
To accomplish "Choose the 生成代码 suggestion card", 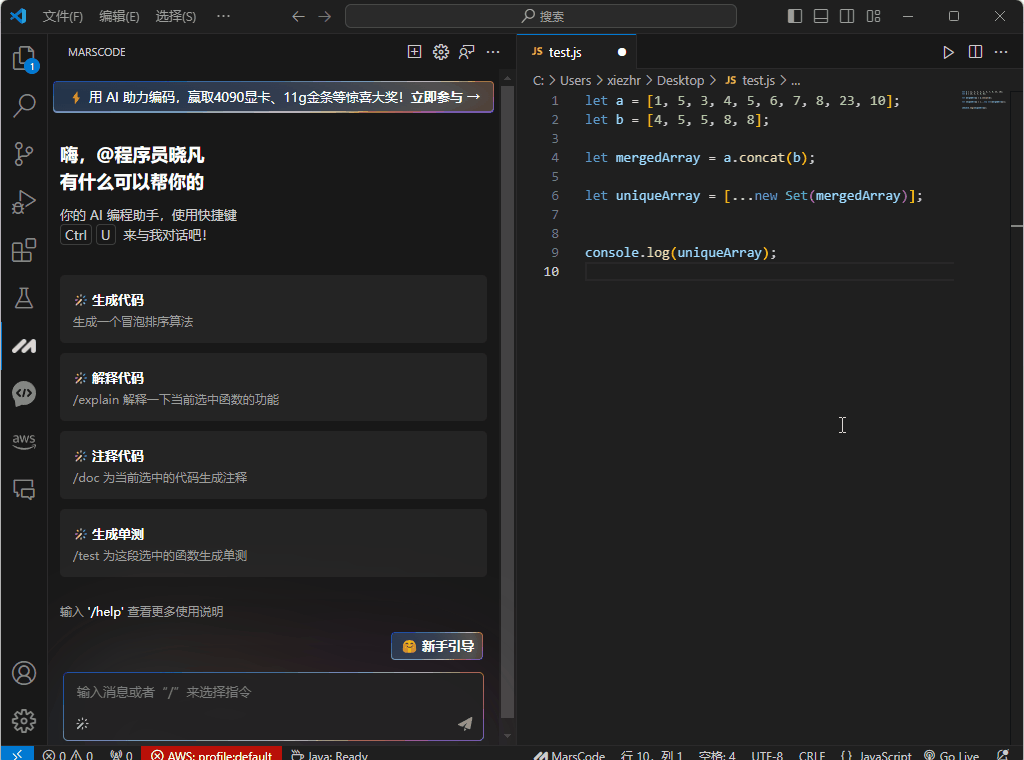I will pos(274,309).
